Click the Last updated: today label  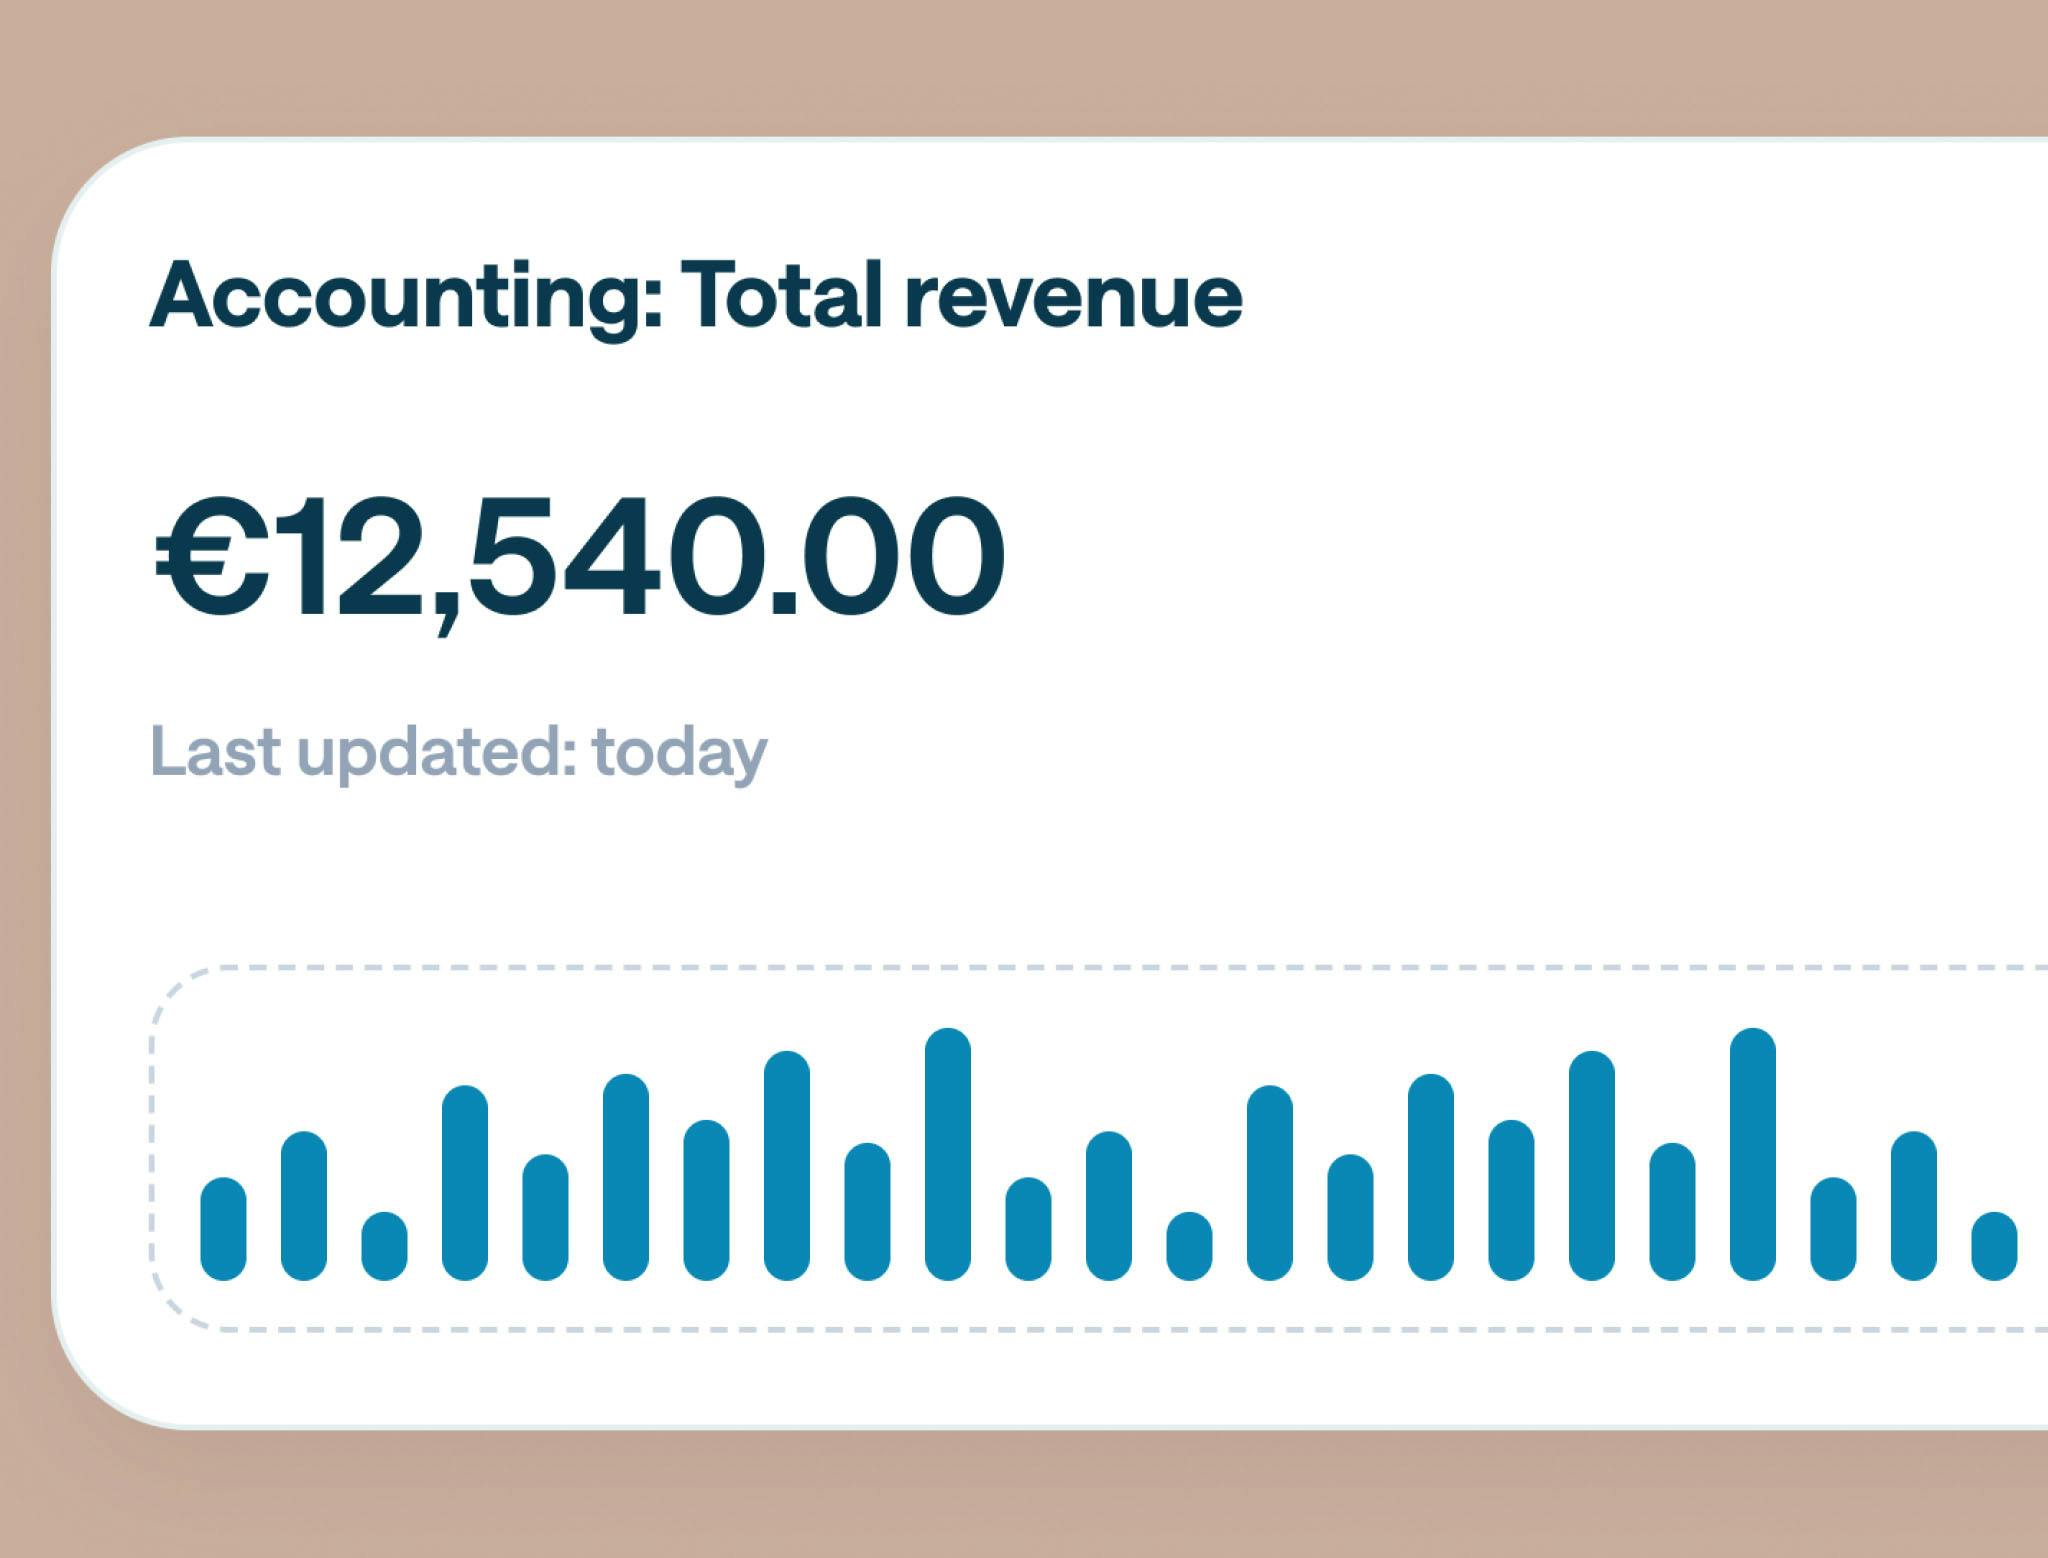click(459, 752)
